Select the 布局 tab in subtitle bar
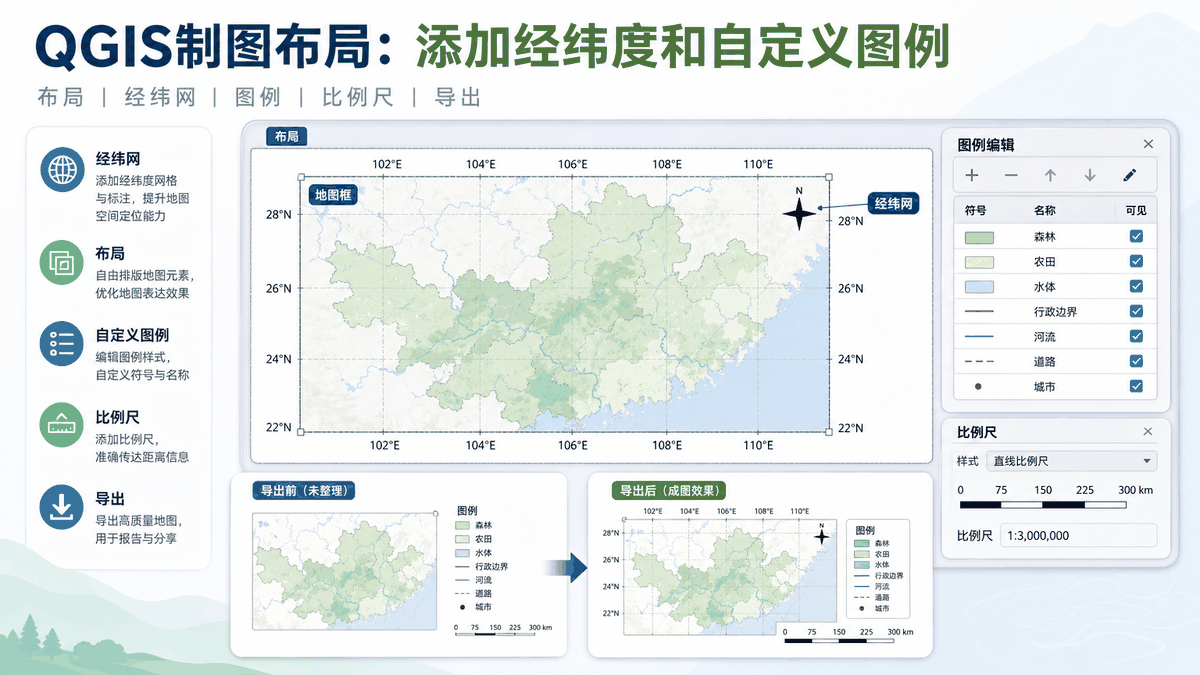The width and height of the screenshot is (1200, 675). coord(60,97)
